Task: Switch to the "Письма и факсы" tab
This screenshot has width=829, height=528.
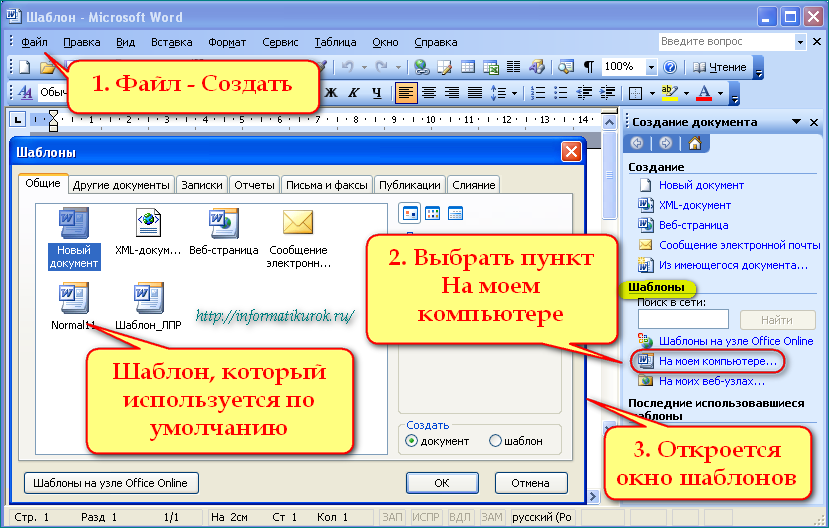Action: coord(327,185)
